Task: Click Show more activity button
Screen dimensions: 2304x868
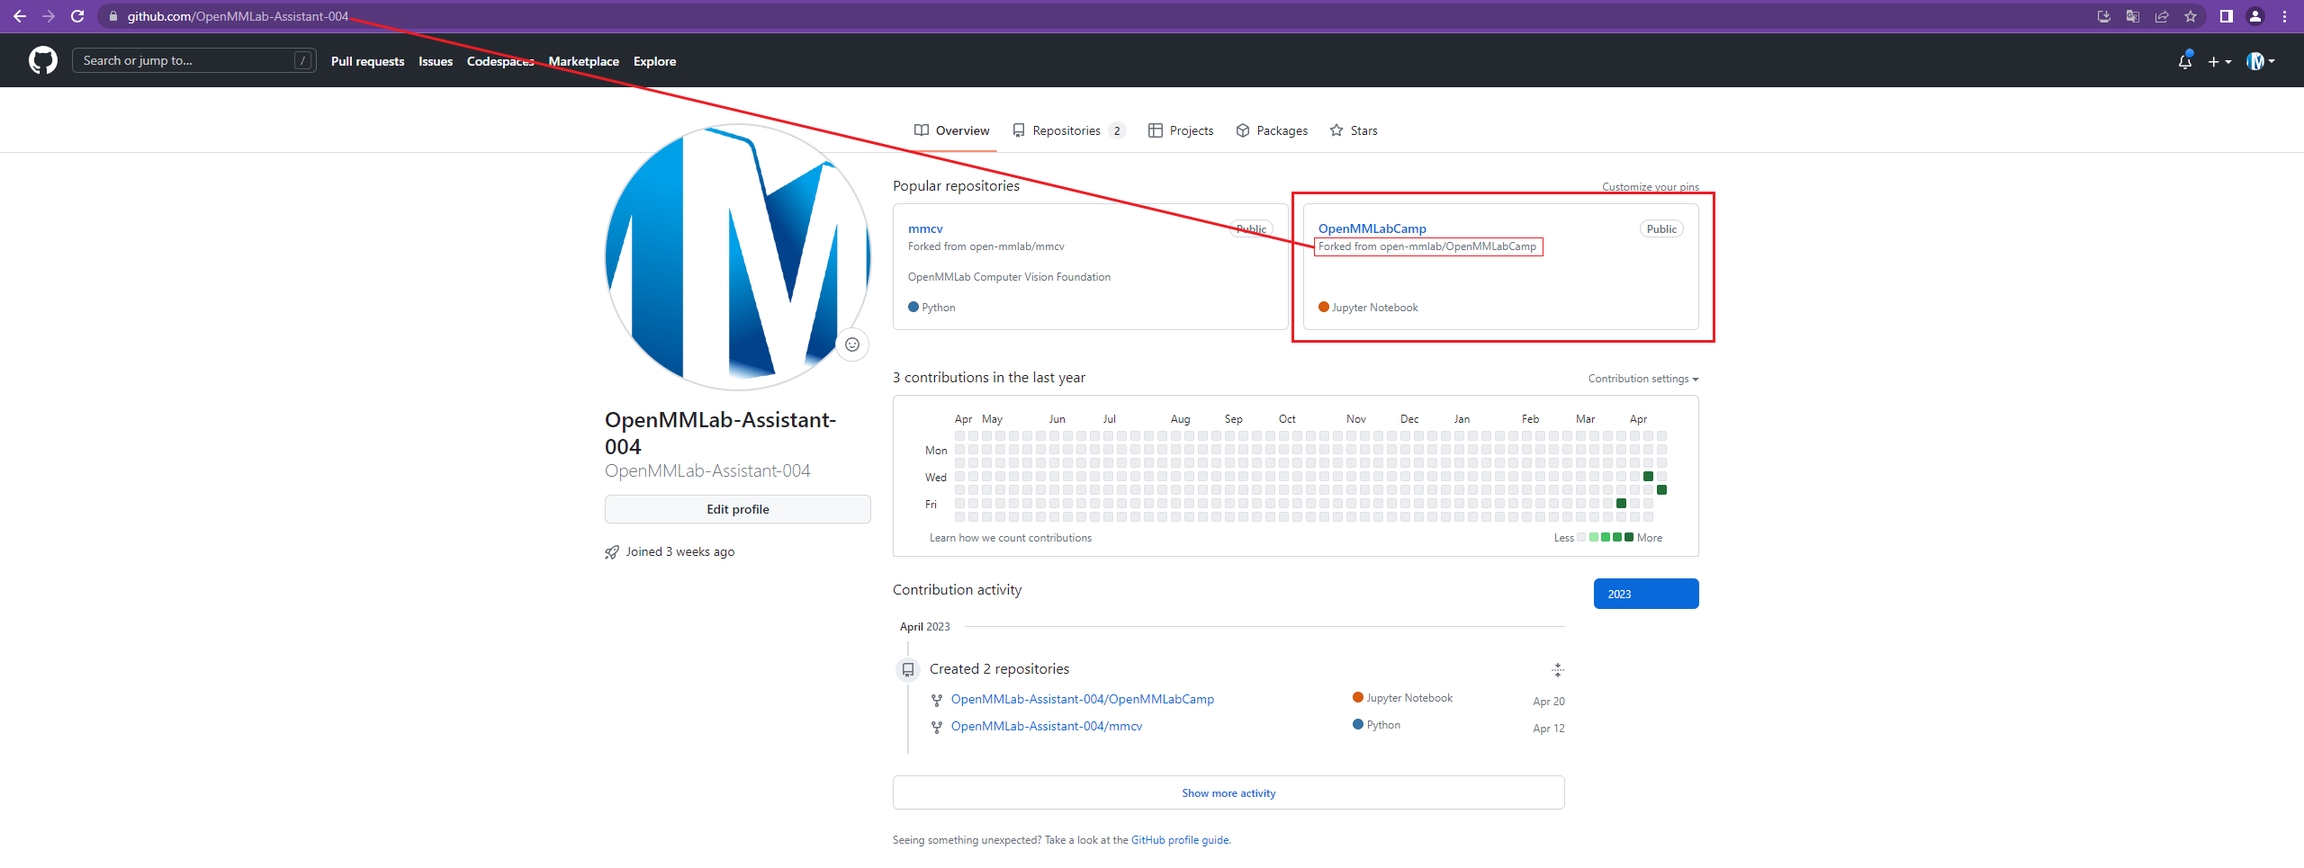Action: pyautogui.click(x=1228, y=793)
